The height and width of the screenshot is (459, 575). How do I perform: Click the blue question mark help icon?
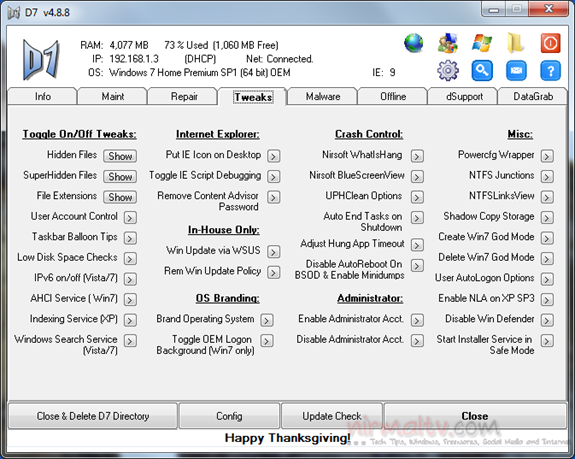tap(550, 70)
